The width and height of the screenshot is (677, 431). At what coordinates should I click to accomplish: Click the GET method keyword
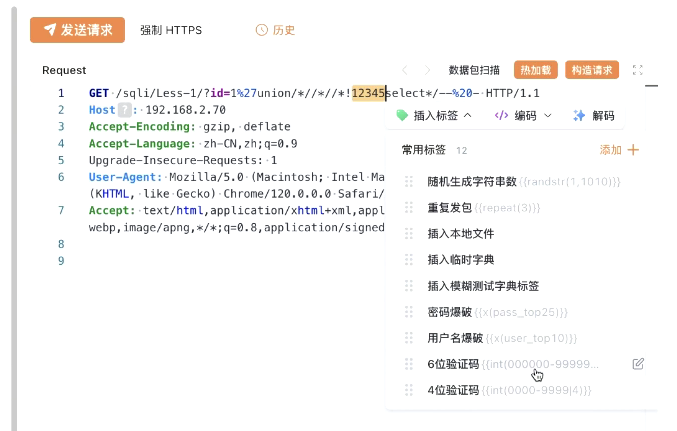click(x=99, y=93)
